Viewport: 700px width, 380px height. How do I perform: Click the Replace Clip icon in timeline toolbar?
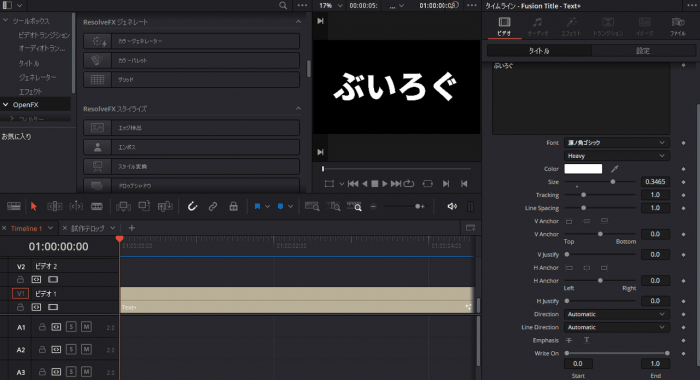click(x=165, y=206)
